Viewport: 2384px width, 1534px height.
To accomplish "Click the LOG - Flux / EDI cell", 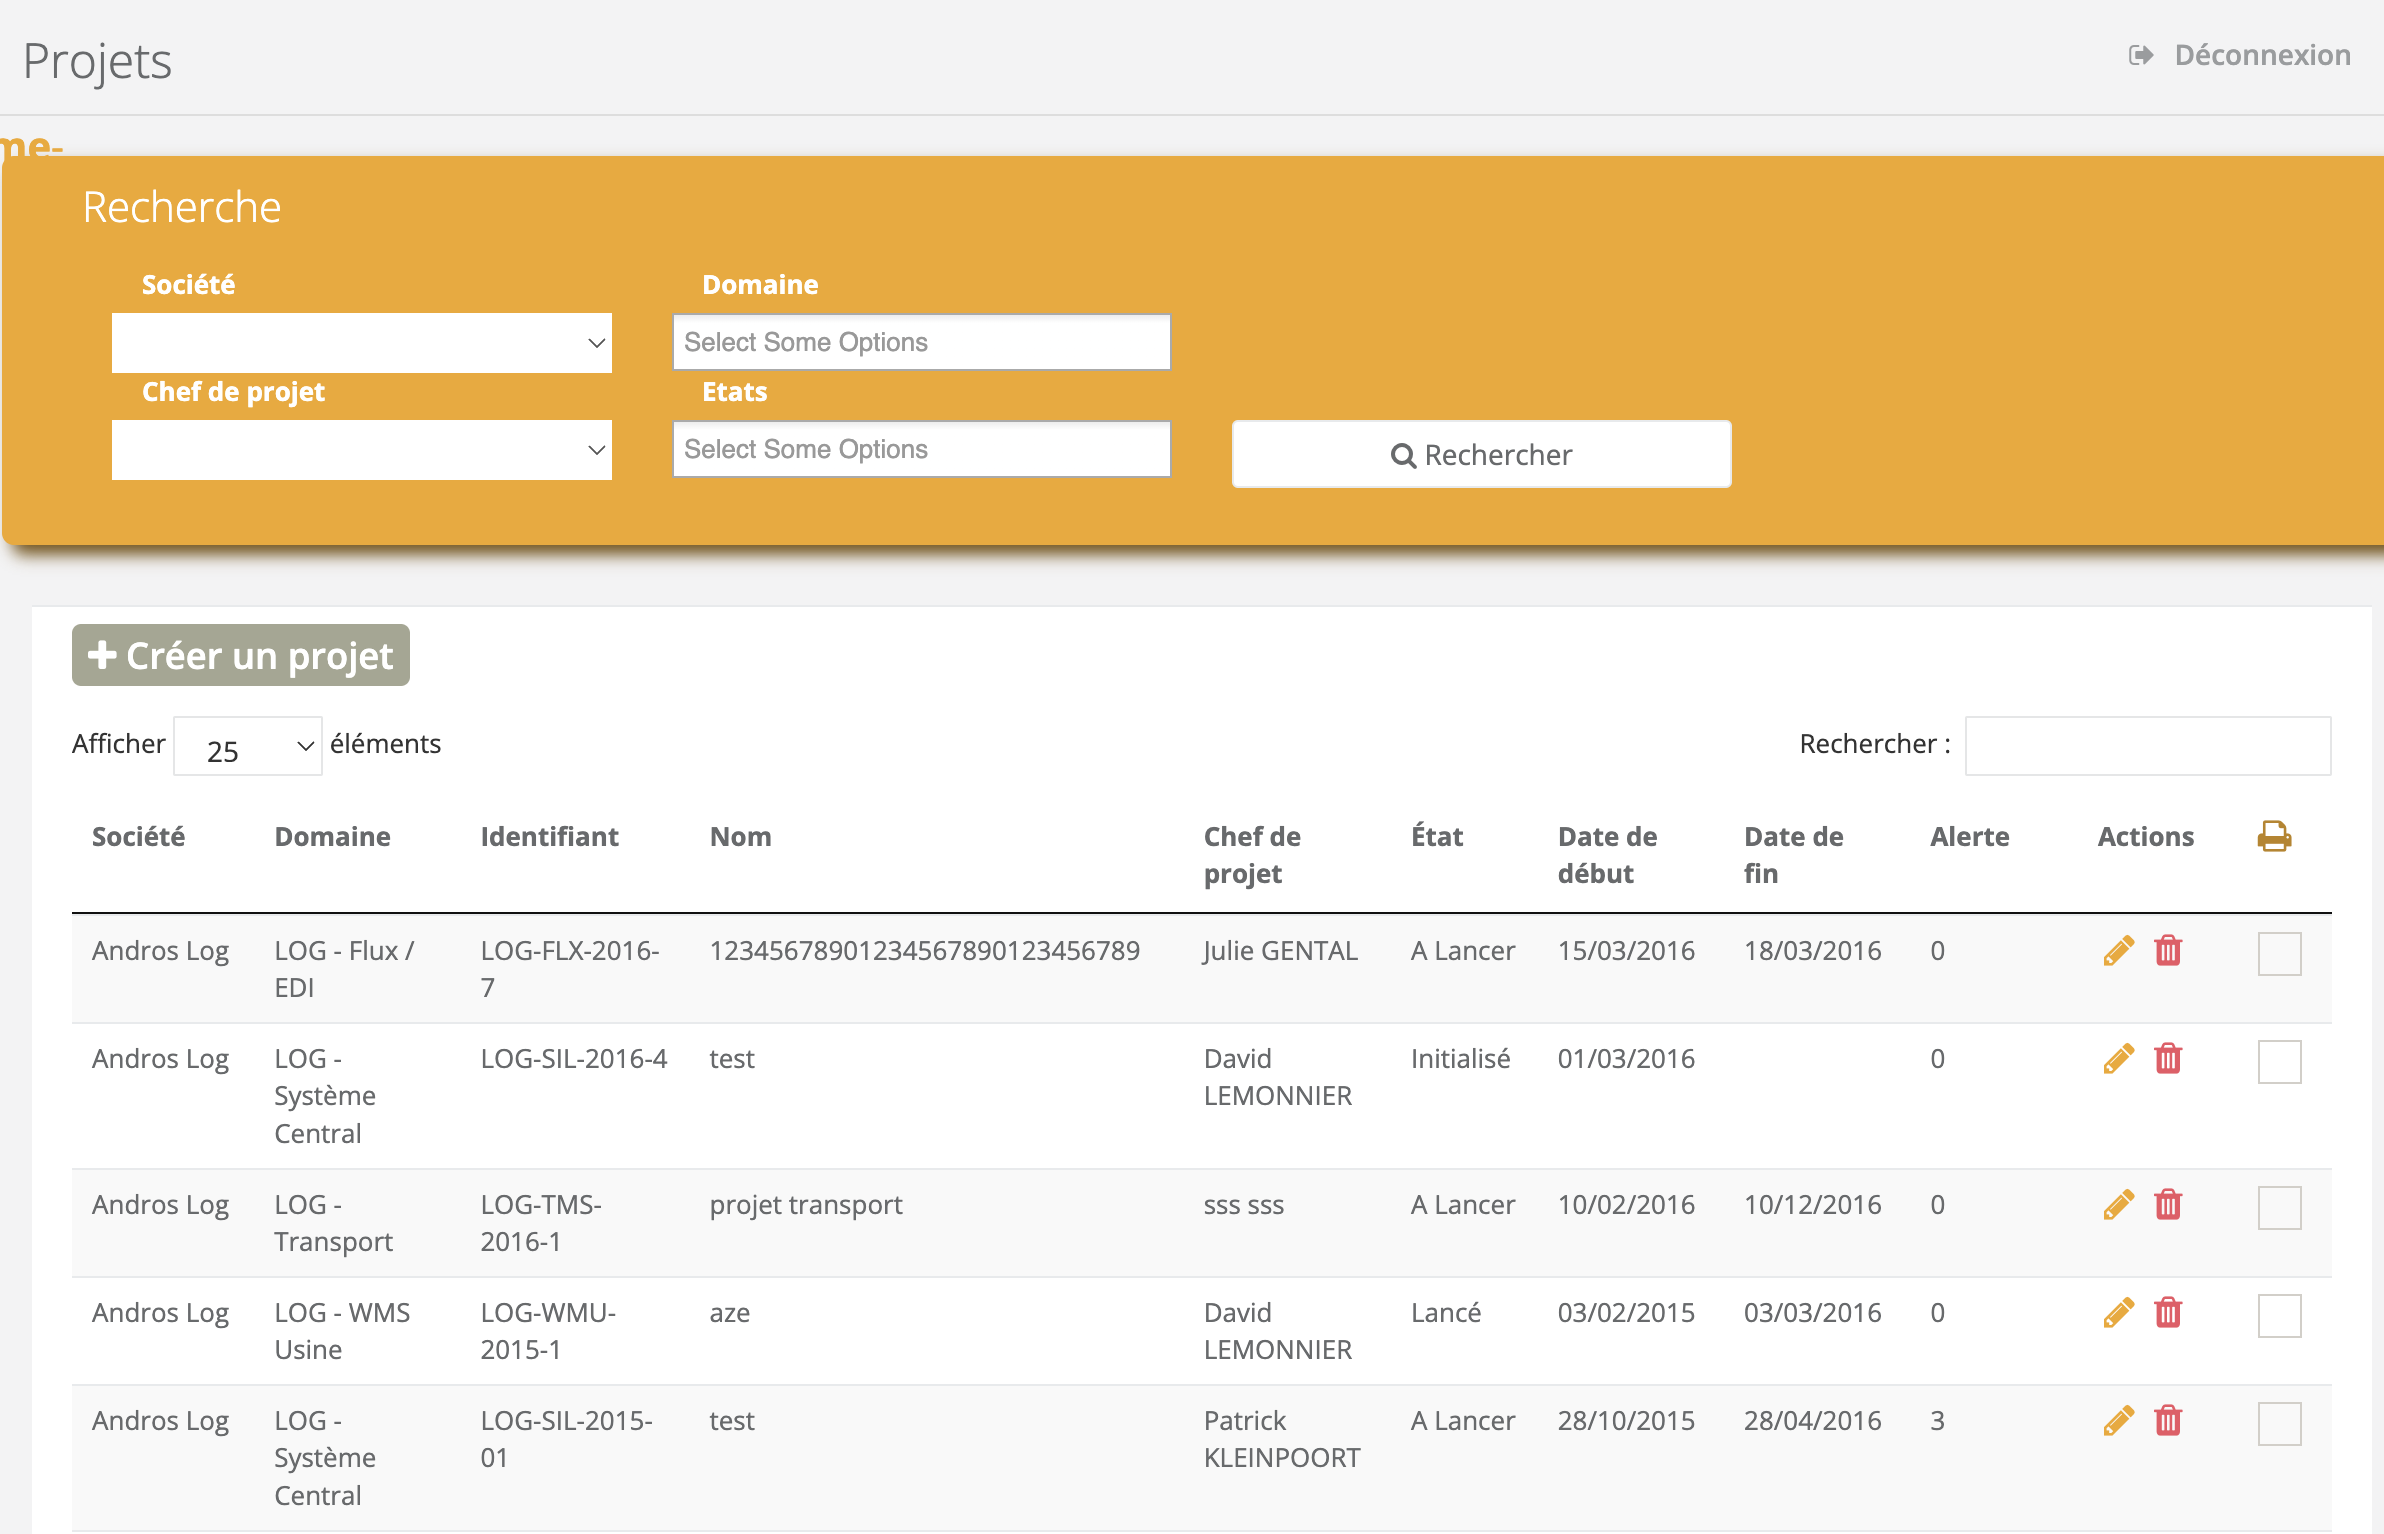I will 344,969.
